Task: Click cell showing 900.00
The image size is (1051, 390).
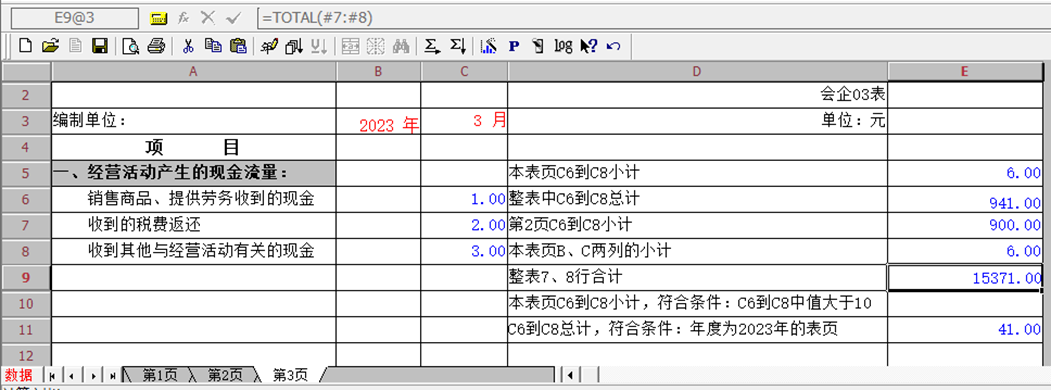Action: pyautogui.click(x=965, y=225)
